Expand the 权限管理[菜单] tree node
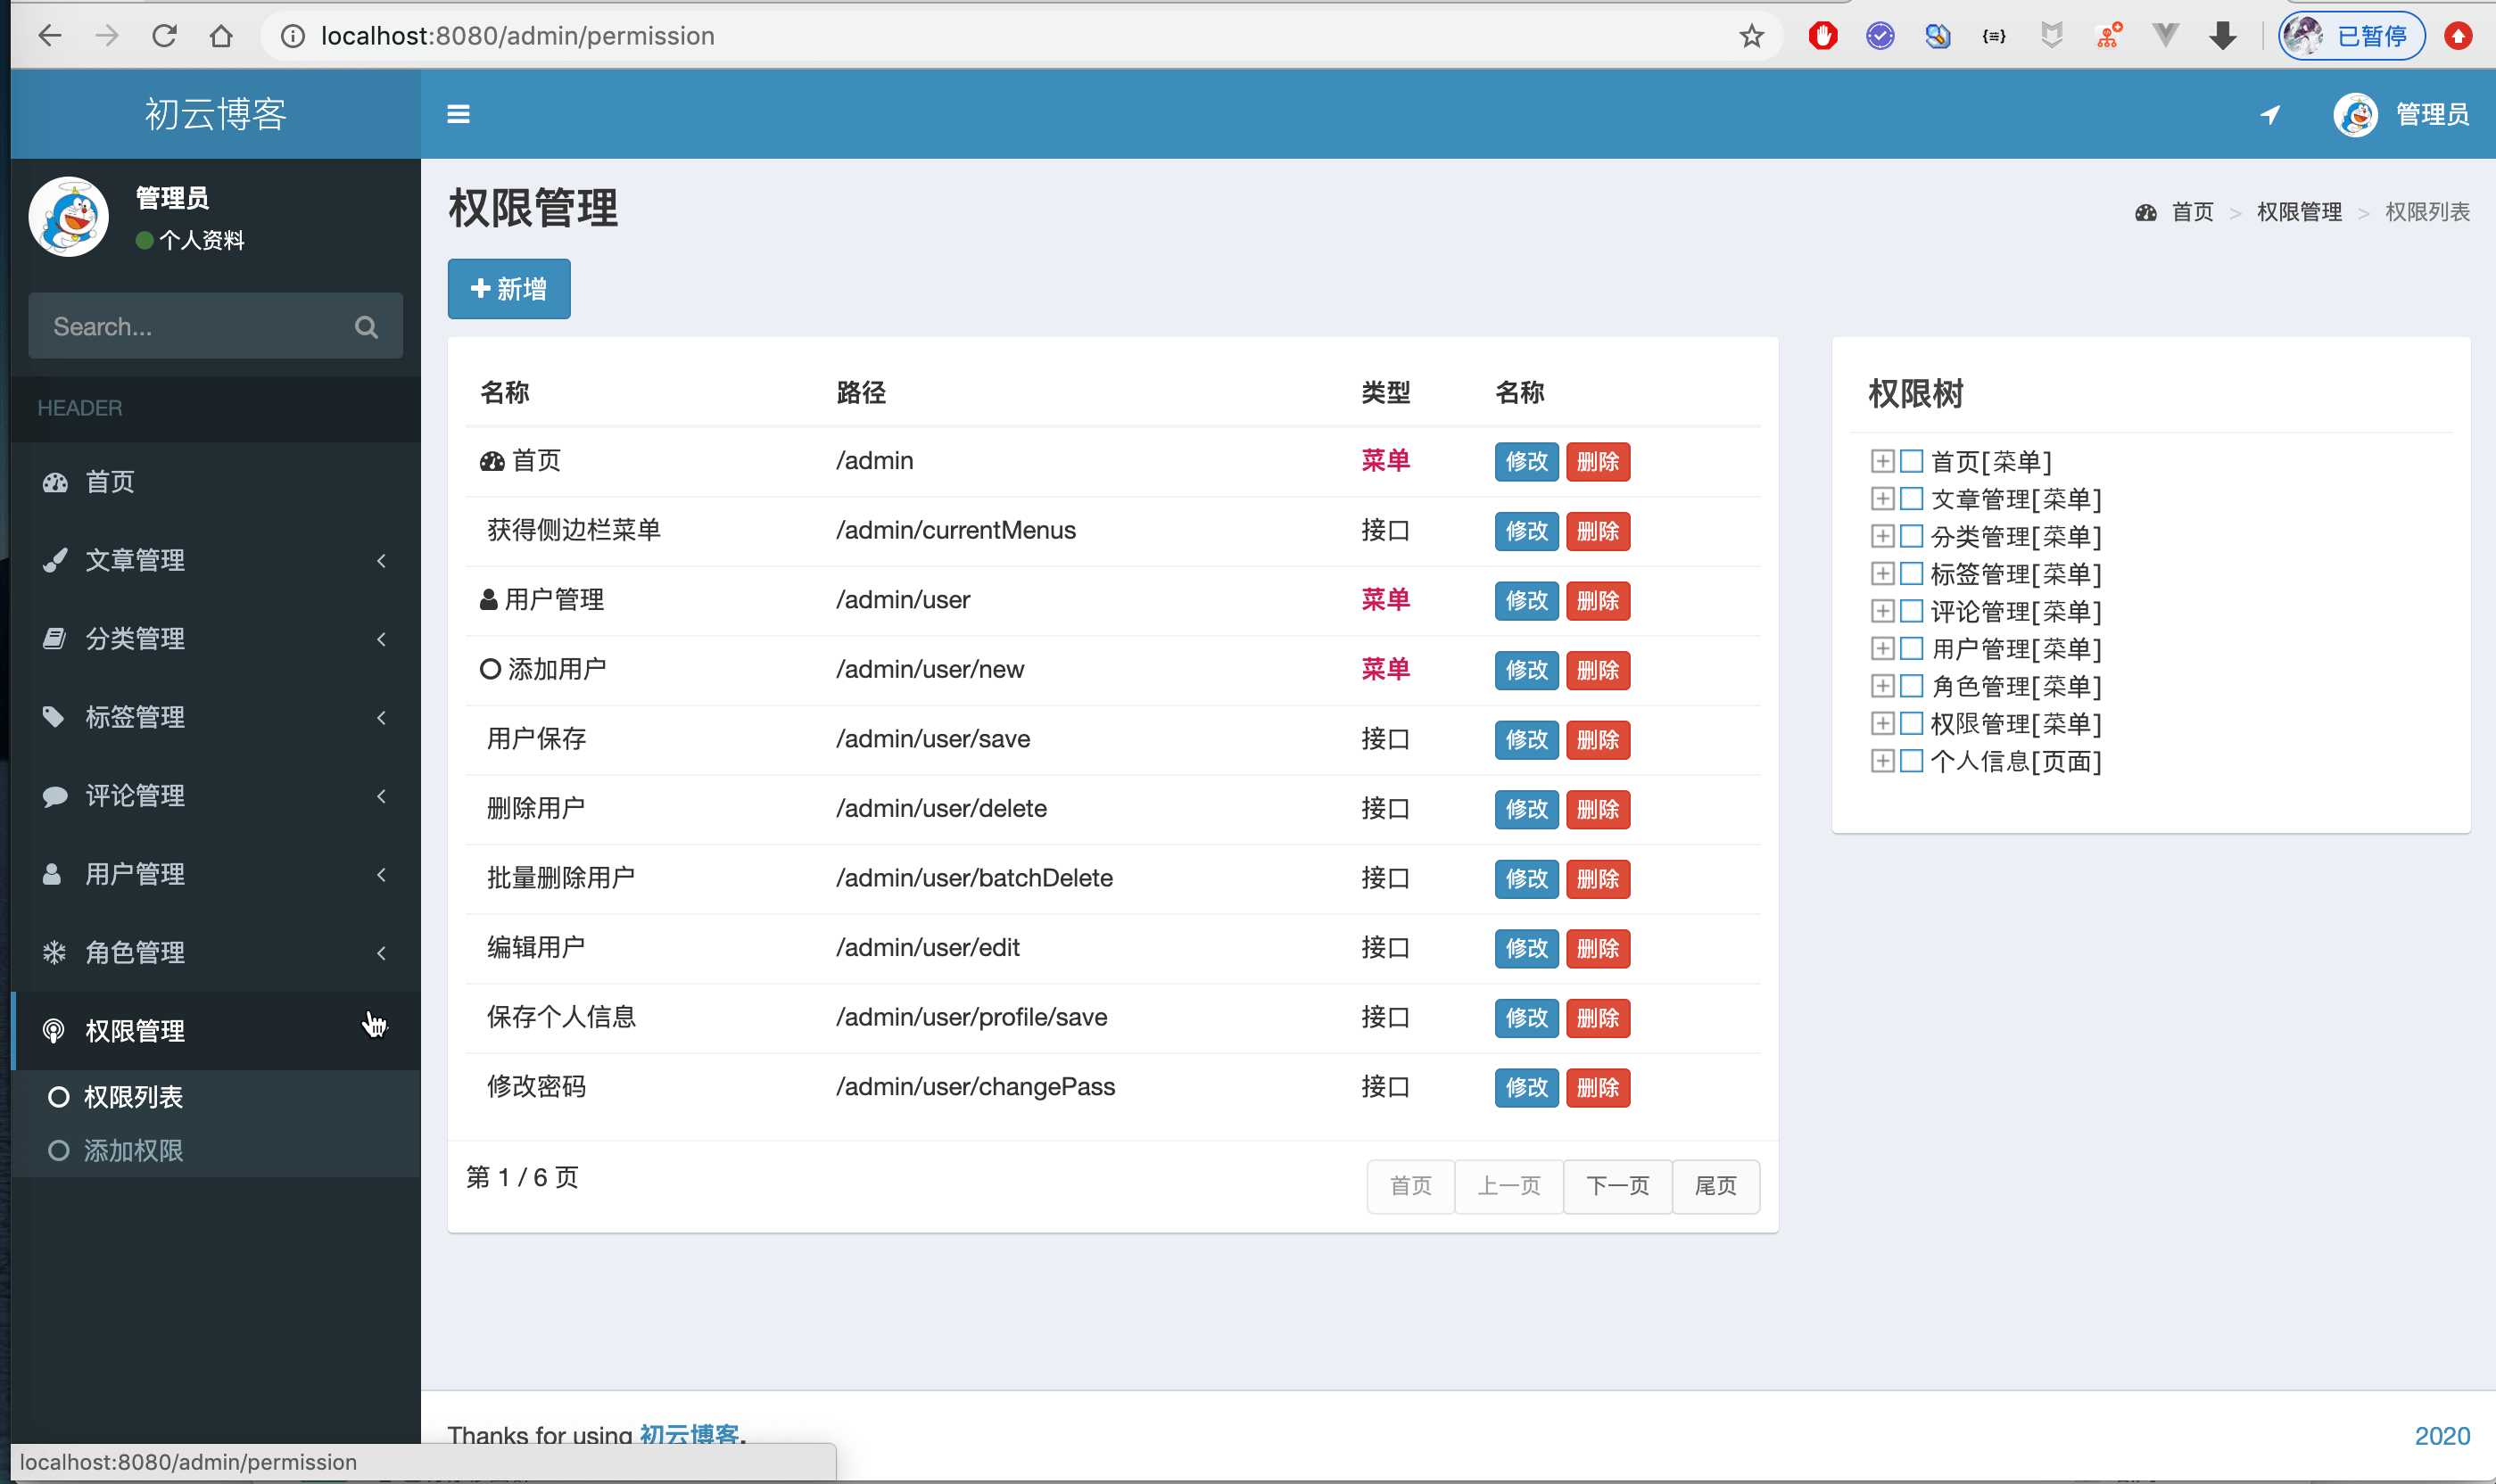The height and width of the screenshot is (1484, 2496). 1882,724
